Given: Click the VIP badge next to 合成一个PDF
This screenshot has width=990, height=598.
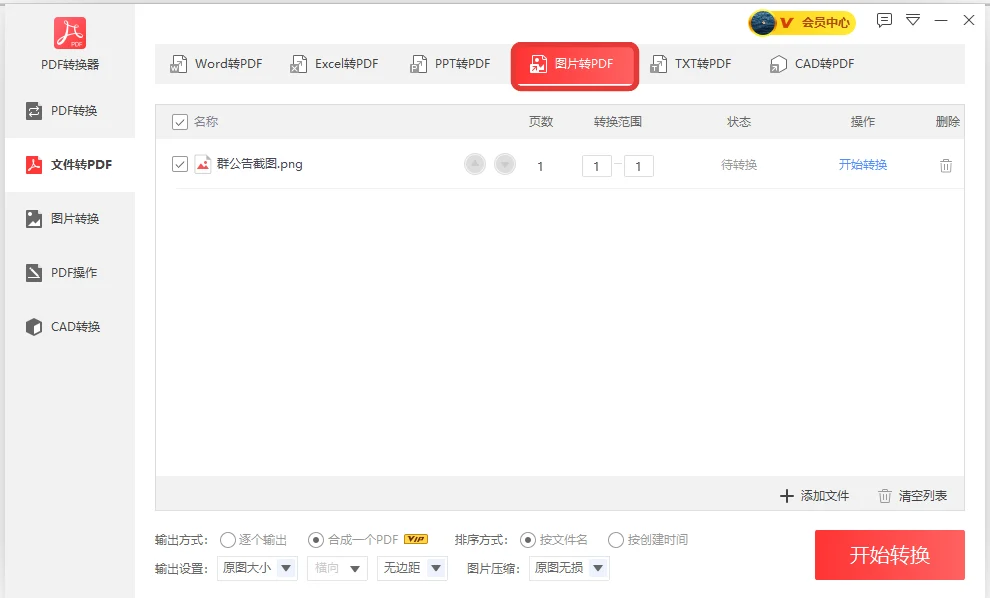Looking at the screenshot, I should click(x=415, y=539).
